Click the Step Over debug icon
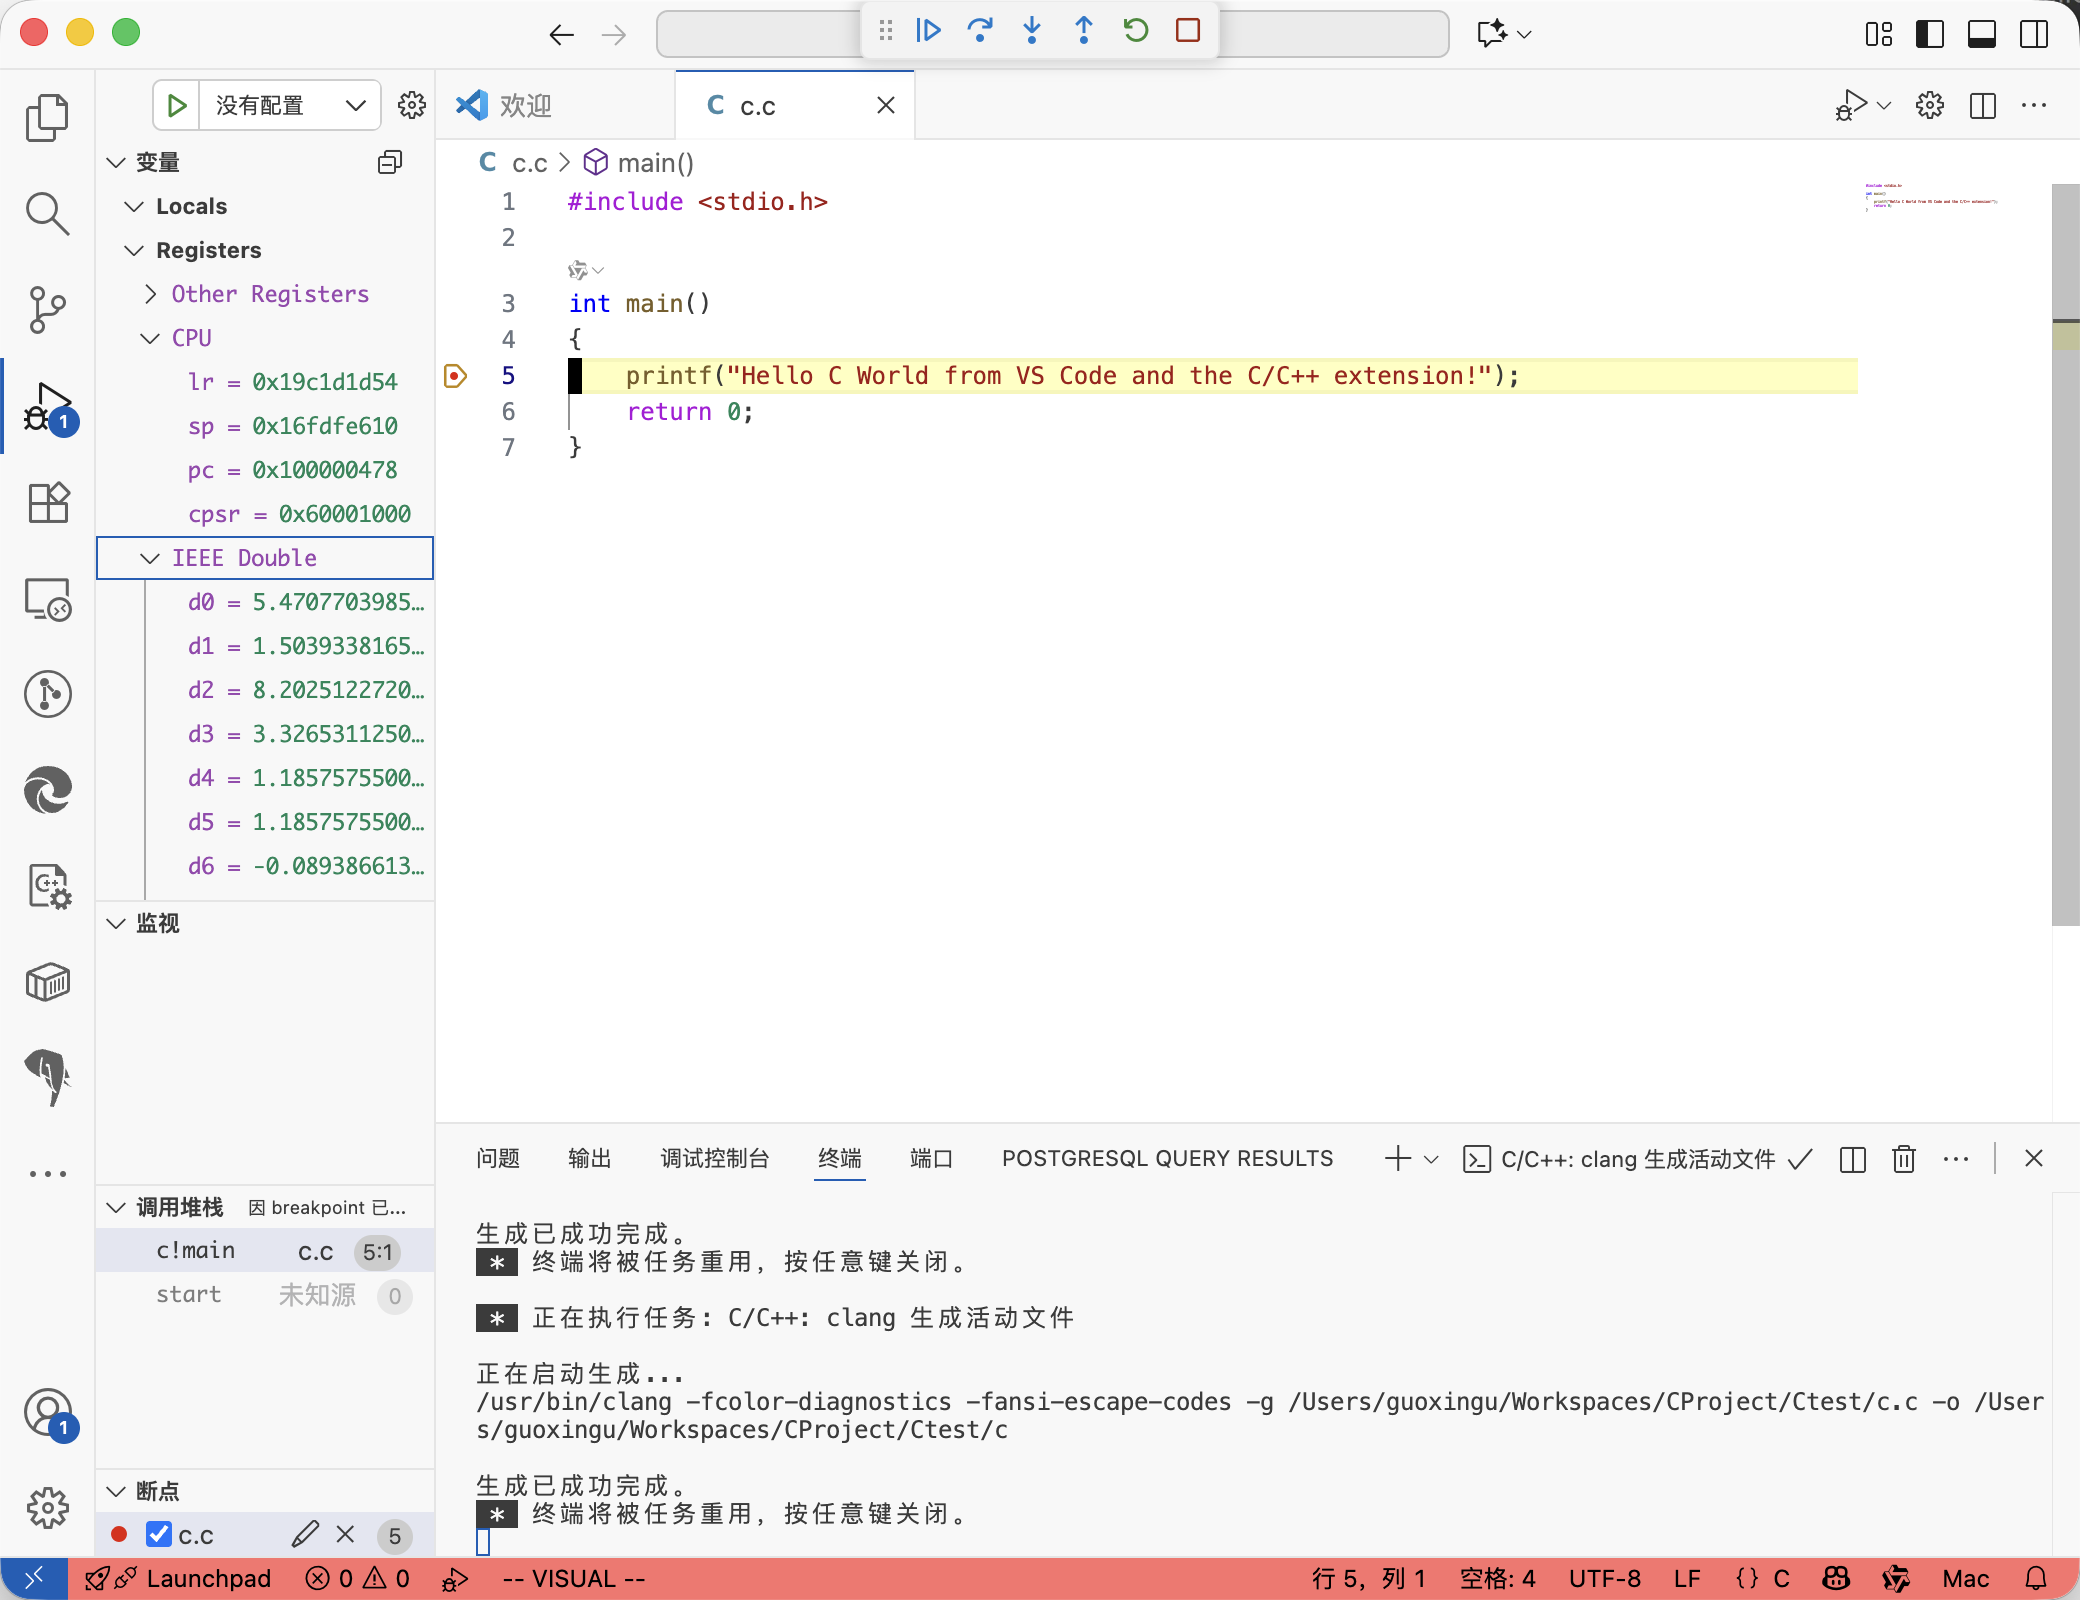 click(980, 31)
